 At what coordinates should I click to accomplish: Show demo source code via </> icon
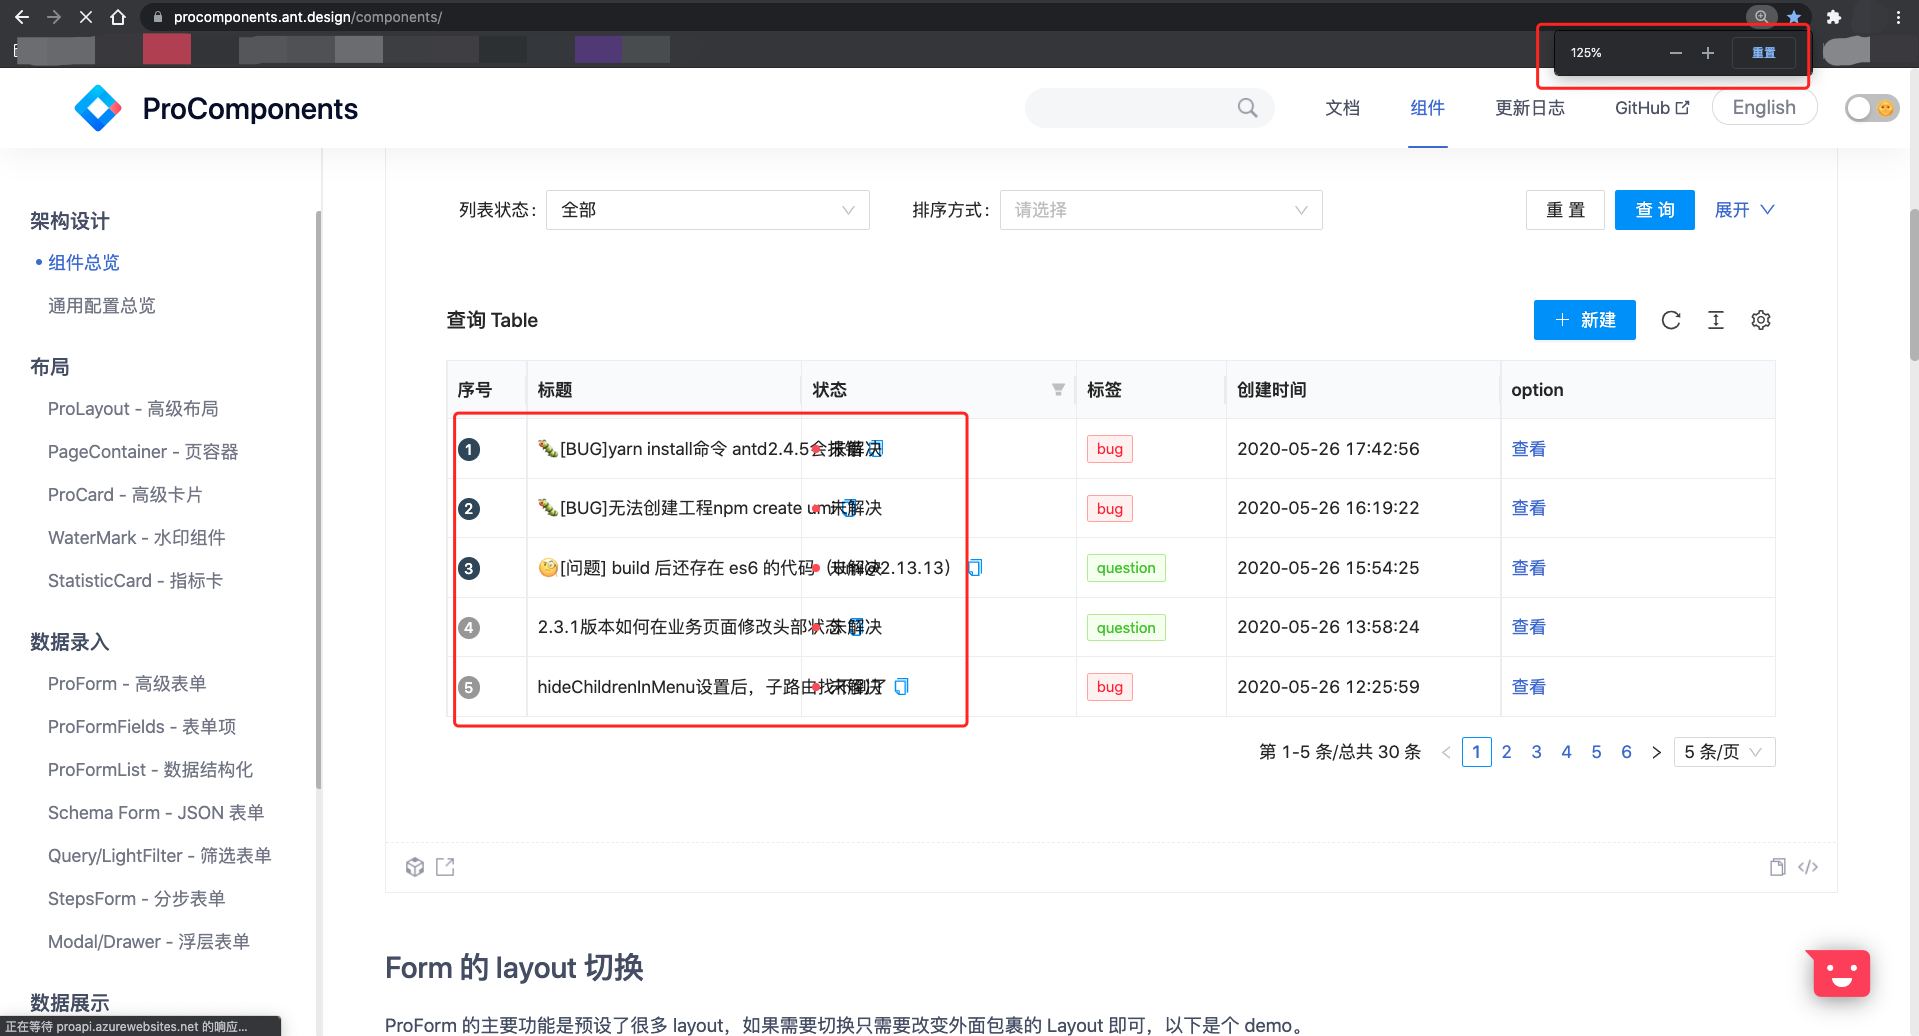1808,867
